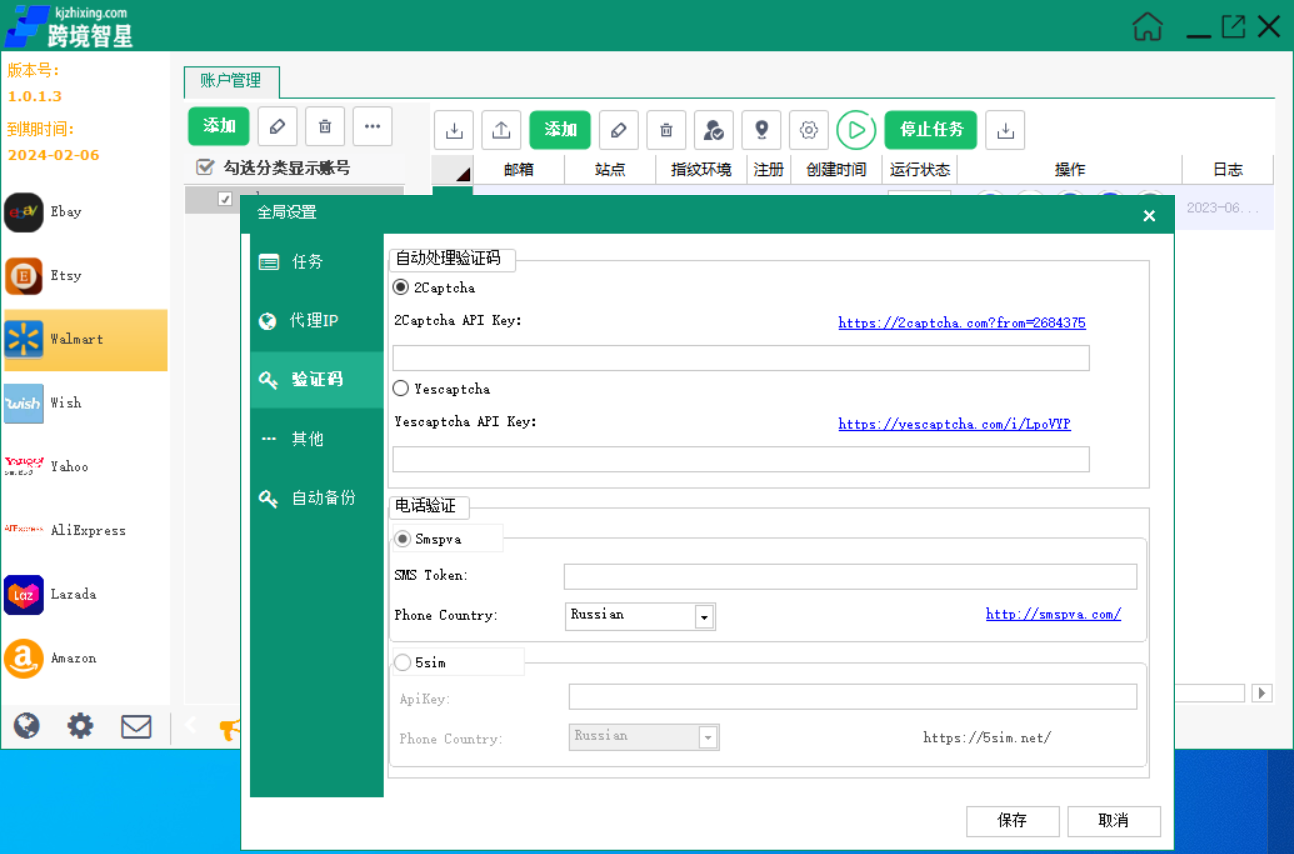
Task: Click 添加 above the 勾选分类显示账号 checkbox
Action: click(219, 126)
